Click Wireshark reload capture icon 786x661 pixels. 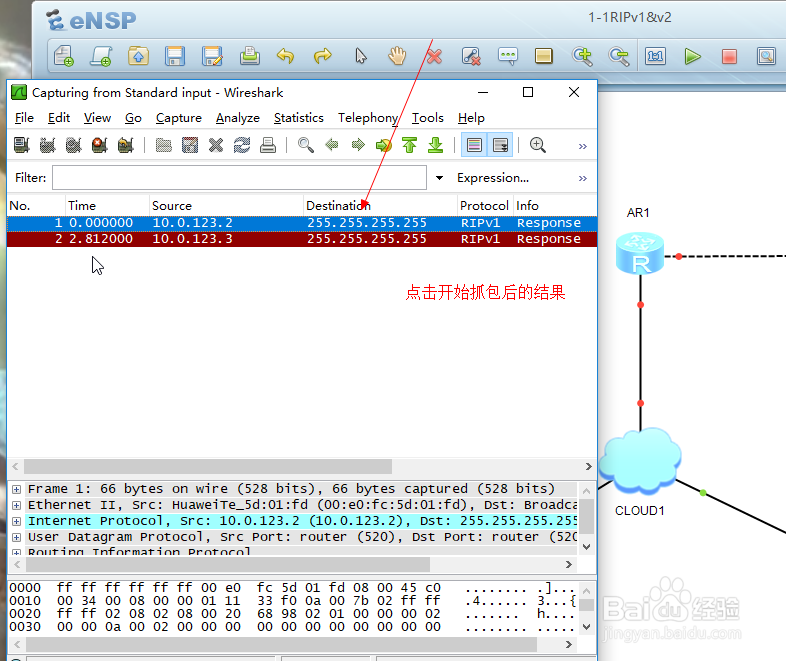click(x=242, y=145)
